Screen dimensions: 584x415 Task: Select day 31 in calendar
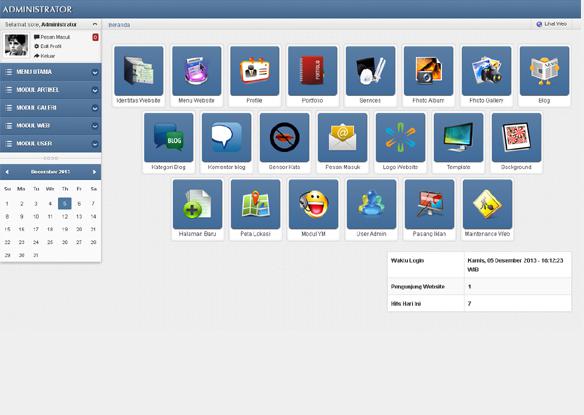36,255
